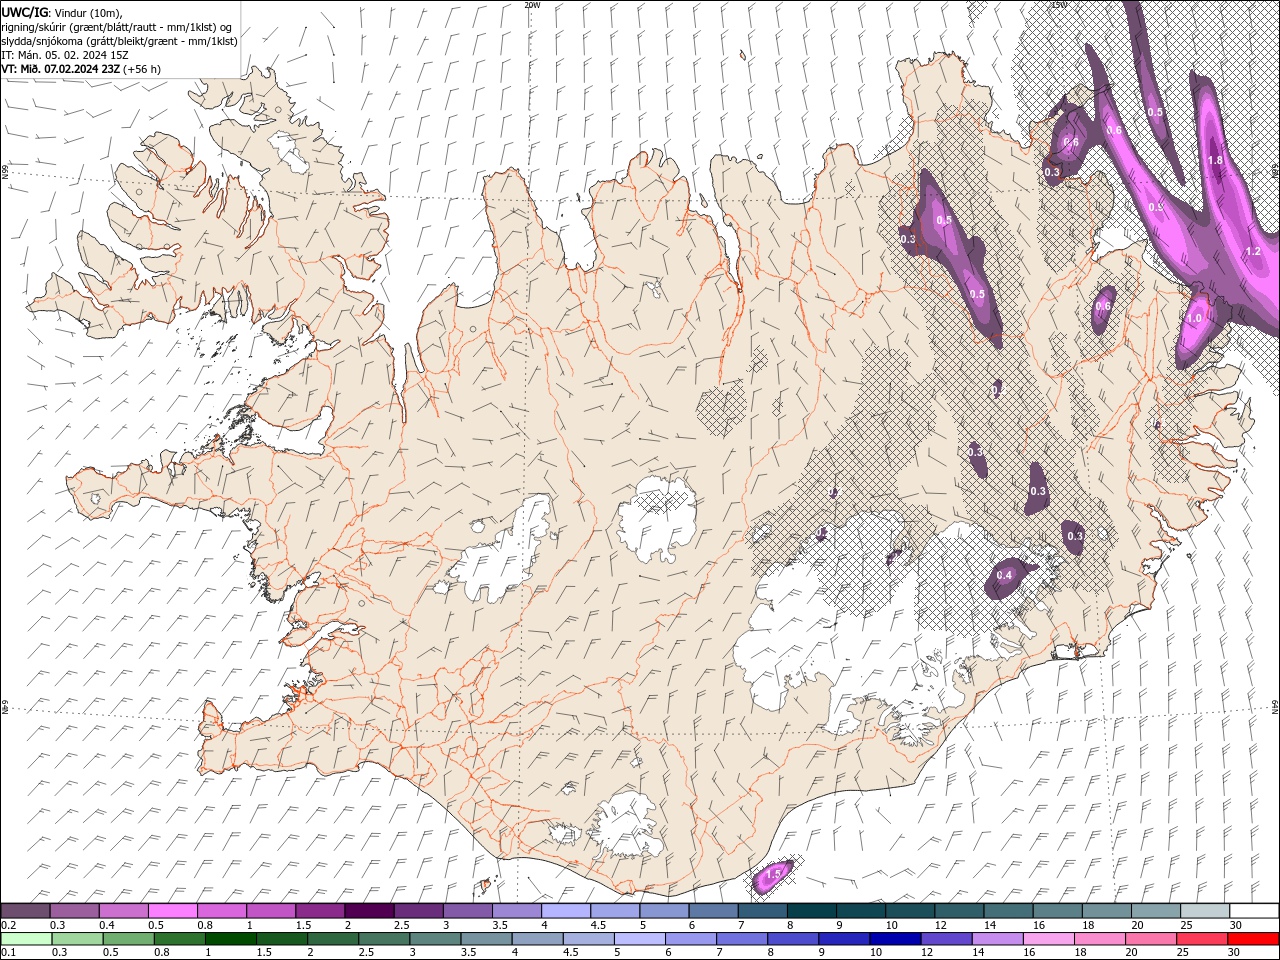Screen dimensions: 1280x960
Task: Click the 64N latitude label on the right edge
Action: (1275, 706)
